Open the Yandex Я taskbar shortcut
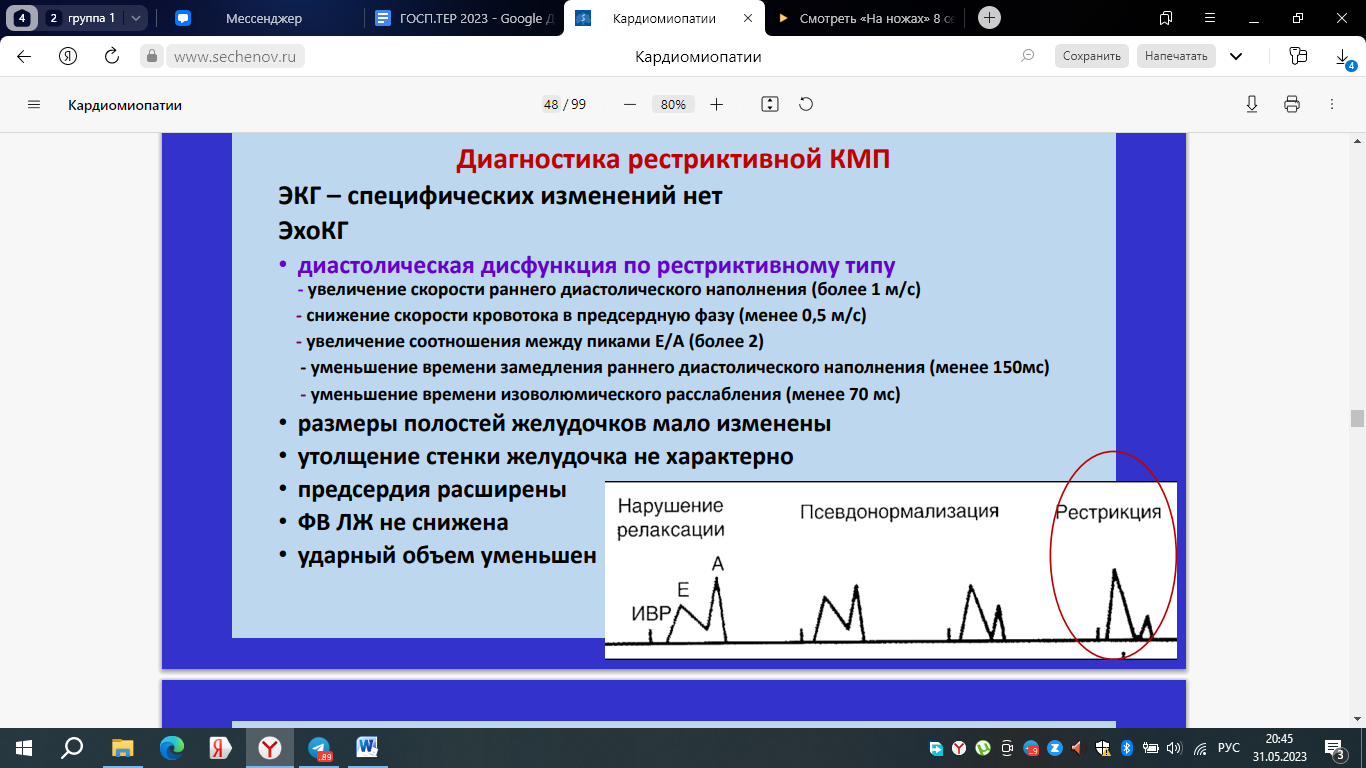 click(x=221, y=747)
